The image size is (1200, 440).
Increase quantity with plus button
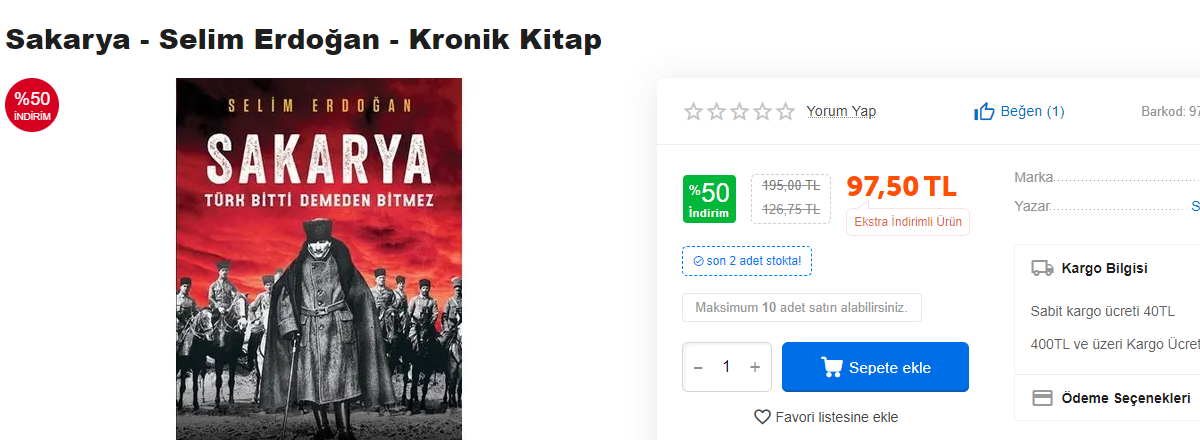(x=755, y=367)
